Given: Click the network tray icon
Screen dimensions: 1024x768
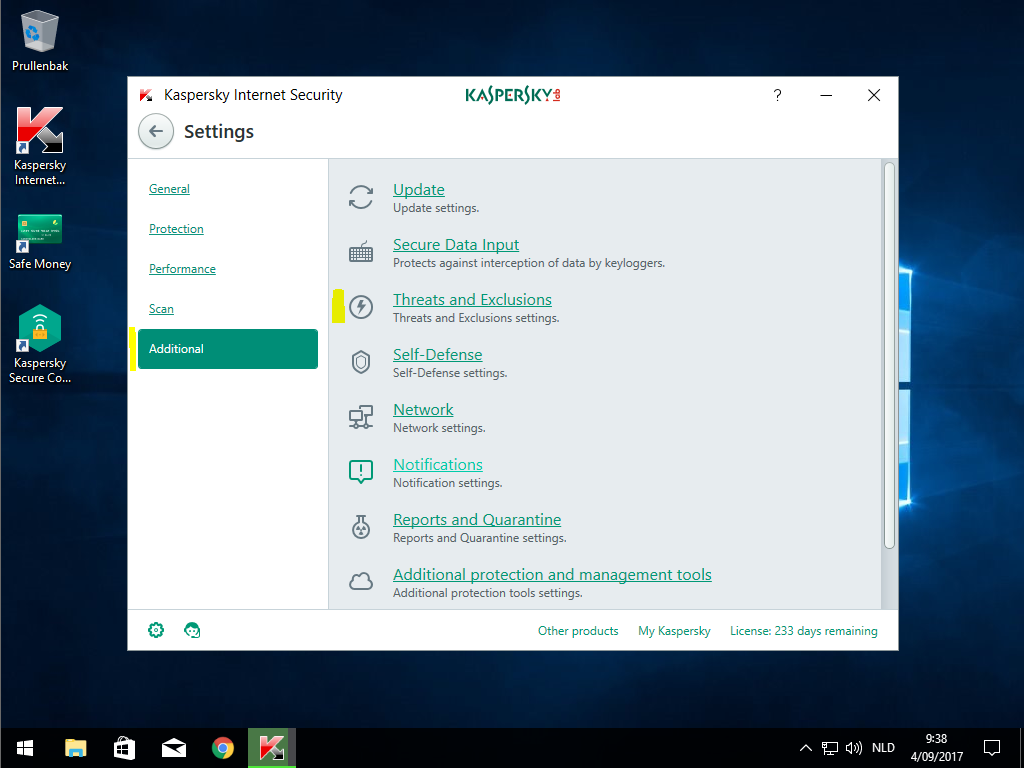Looking at the screenshot, I should coord(829,748).
